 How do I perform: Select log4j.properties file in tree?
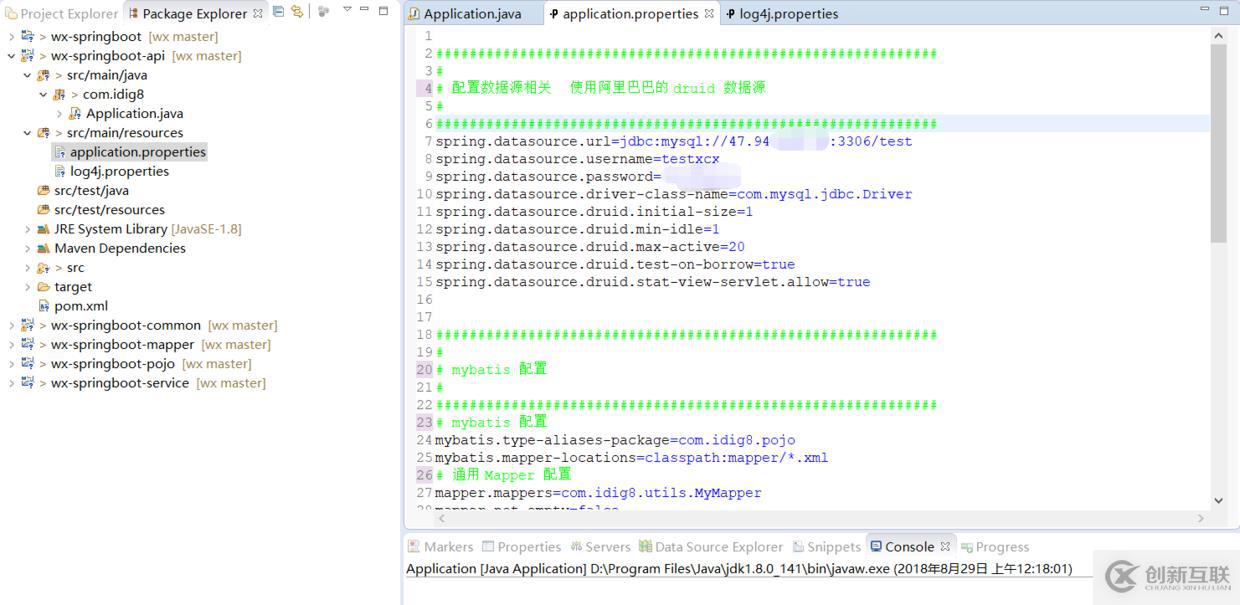coord(119,171)
